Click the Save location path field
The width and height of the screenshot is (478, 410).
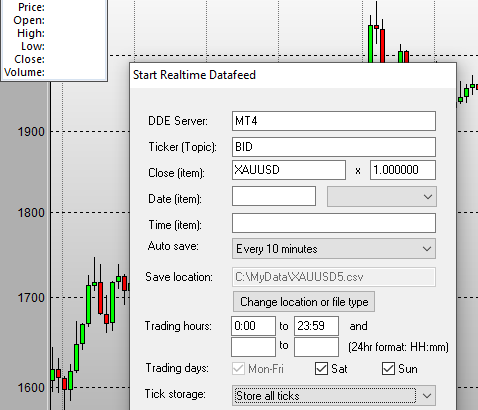tap(334, 277)
